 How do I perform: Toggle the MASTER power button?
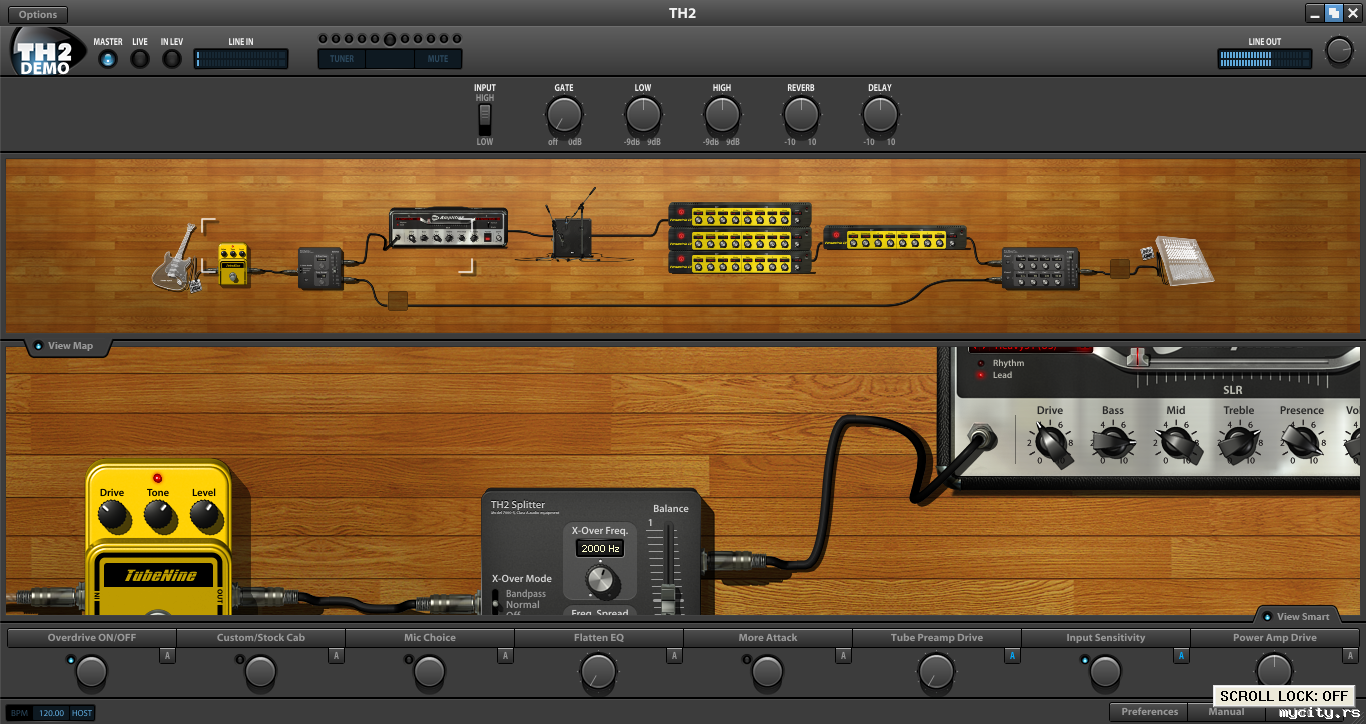click(108, 59)
